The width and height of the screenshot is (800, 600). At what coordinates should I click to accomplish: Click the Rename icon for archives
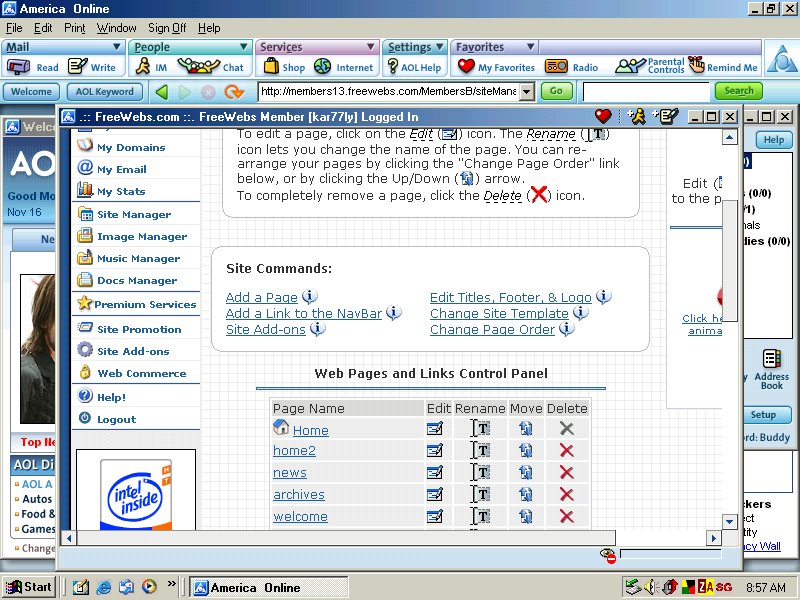coord(481,494)
